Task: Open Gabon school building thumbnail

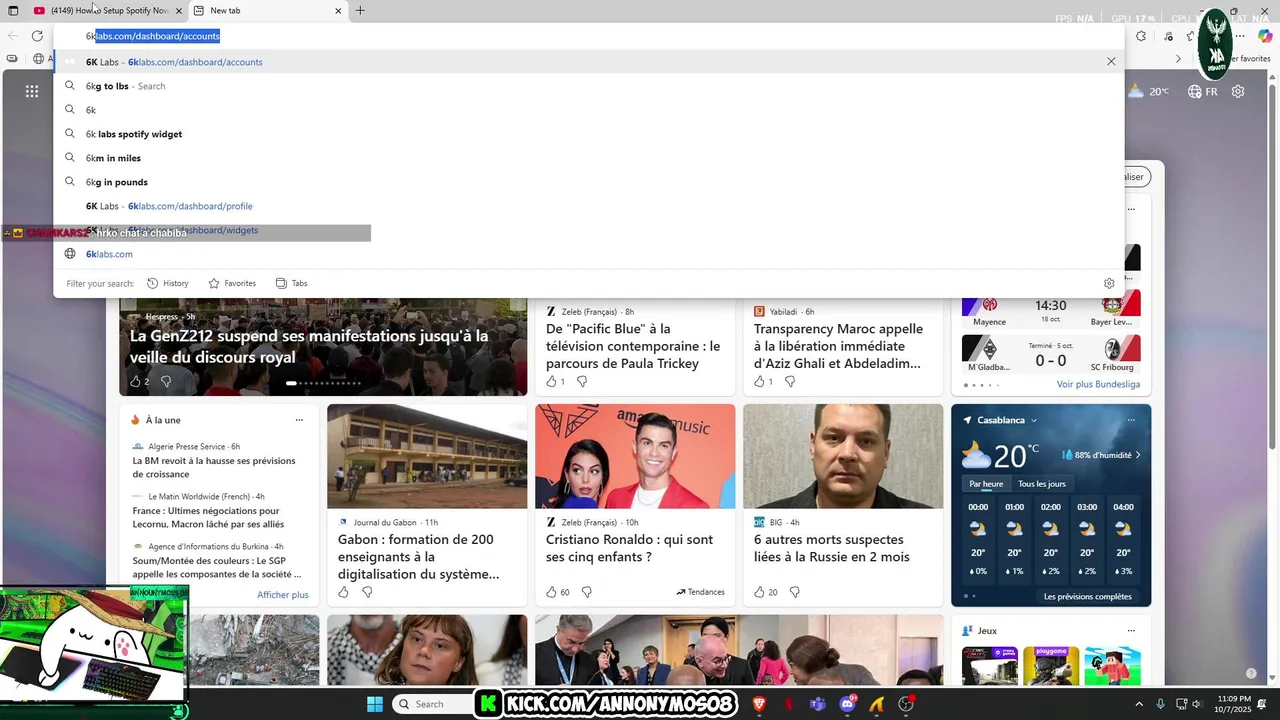Action: pyautogui.click(x=427, y=456)
